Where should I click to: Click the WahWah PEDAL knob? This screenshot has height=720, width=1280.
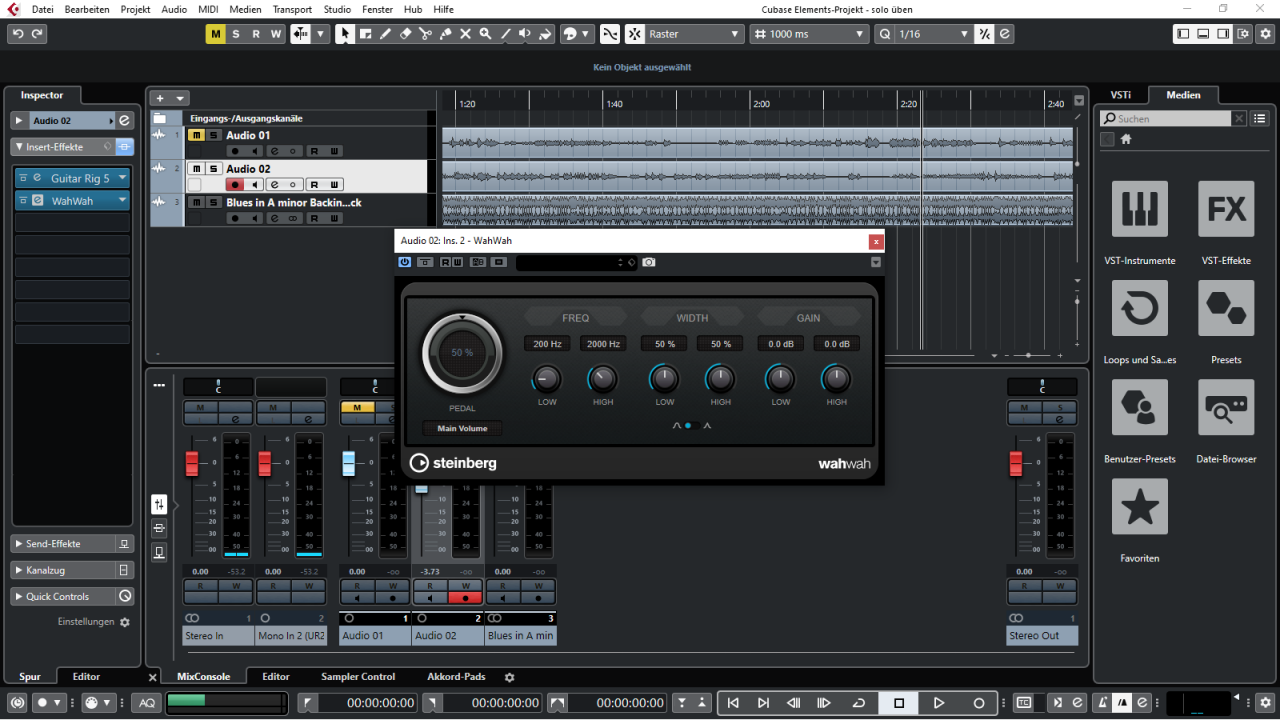(x=462, y=353)
